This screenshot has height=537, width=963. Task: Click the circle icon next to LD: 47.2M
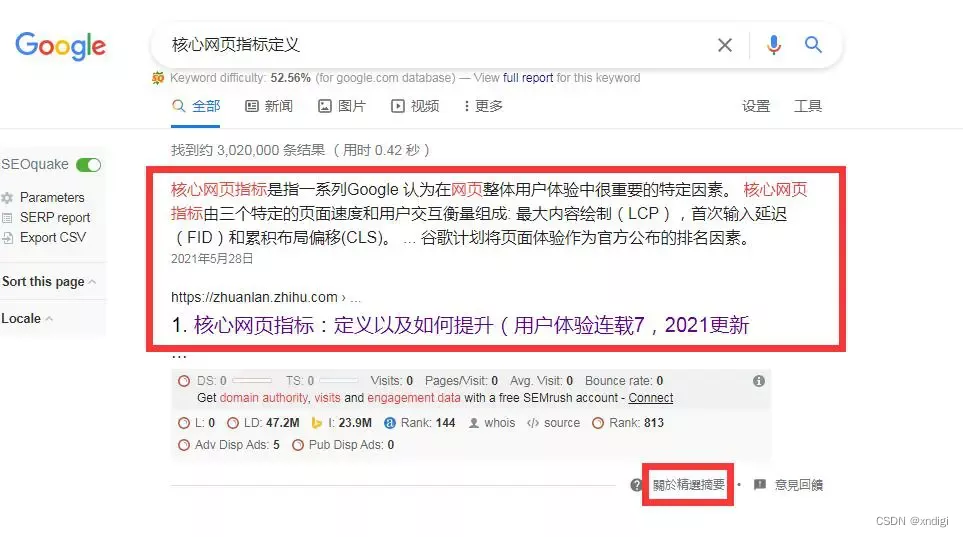pos(233,423)
